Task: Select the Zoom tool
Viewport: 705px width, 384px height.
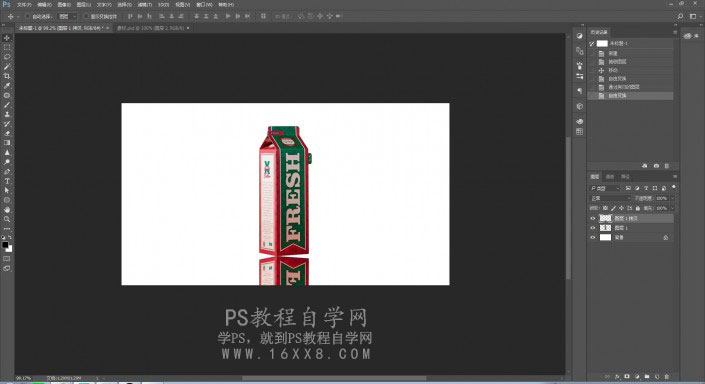Action: click(x=7, y=219)
